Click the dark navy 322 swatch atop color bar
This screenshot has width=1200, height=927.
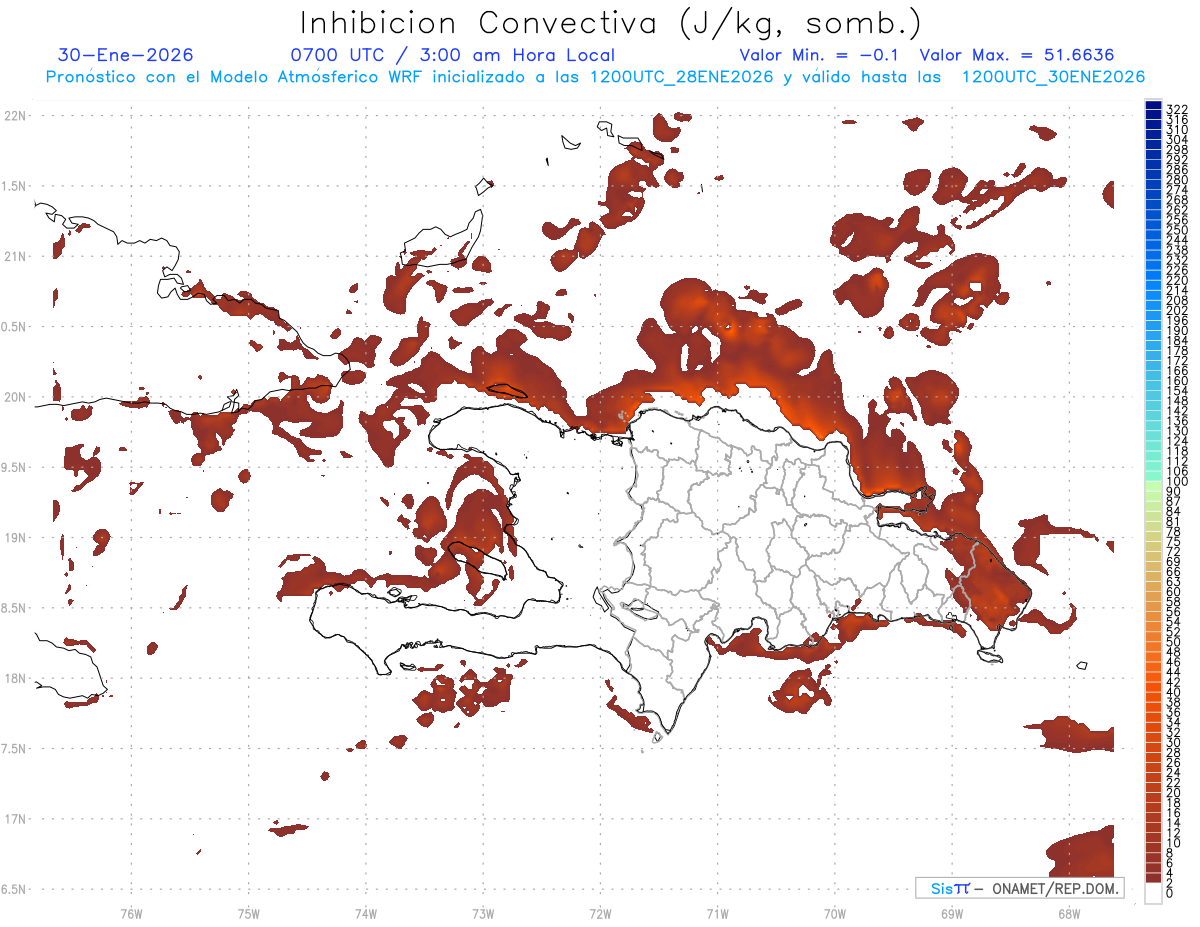pyautogui.click(x=1153, y=105)
